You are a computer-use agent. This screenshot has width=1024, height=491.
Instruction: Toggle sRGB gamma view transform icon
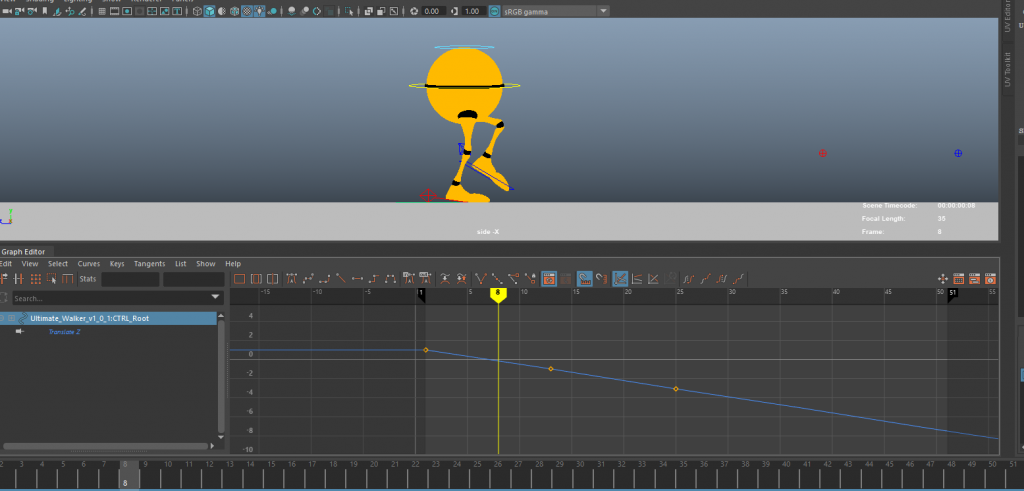[494, 11]
